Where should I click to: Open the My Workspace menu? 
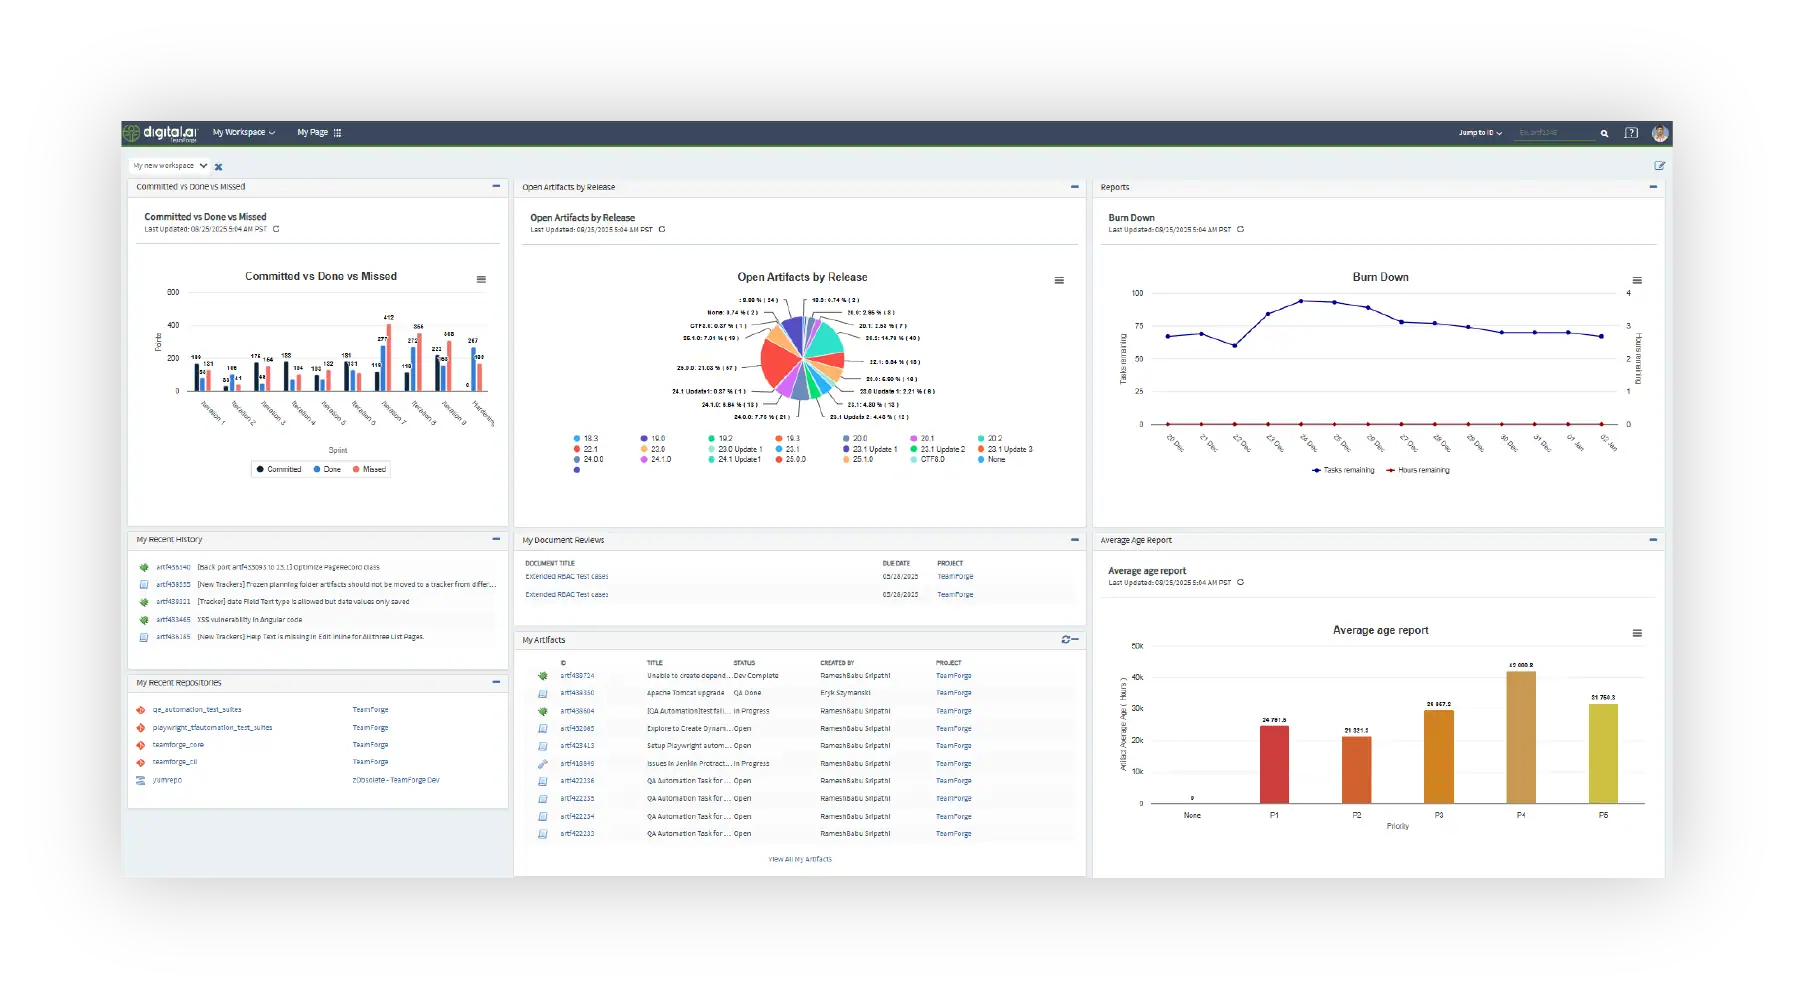click(243, 133)
